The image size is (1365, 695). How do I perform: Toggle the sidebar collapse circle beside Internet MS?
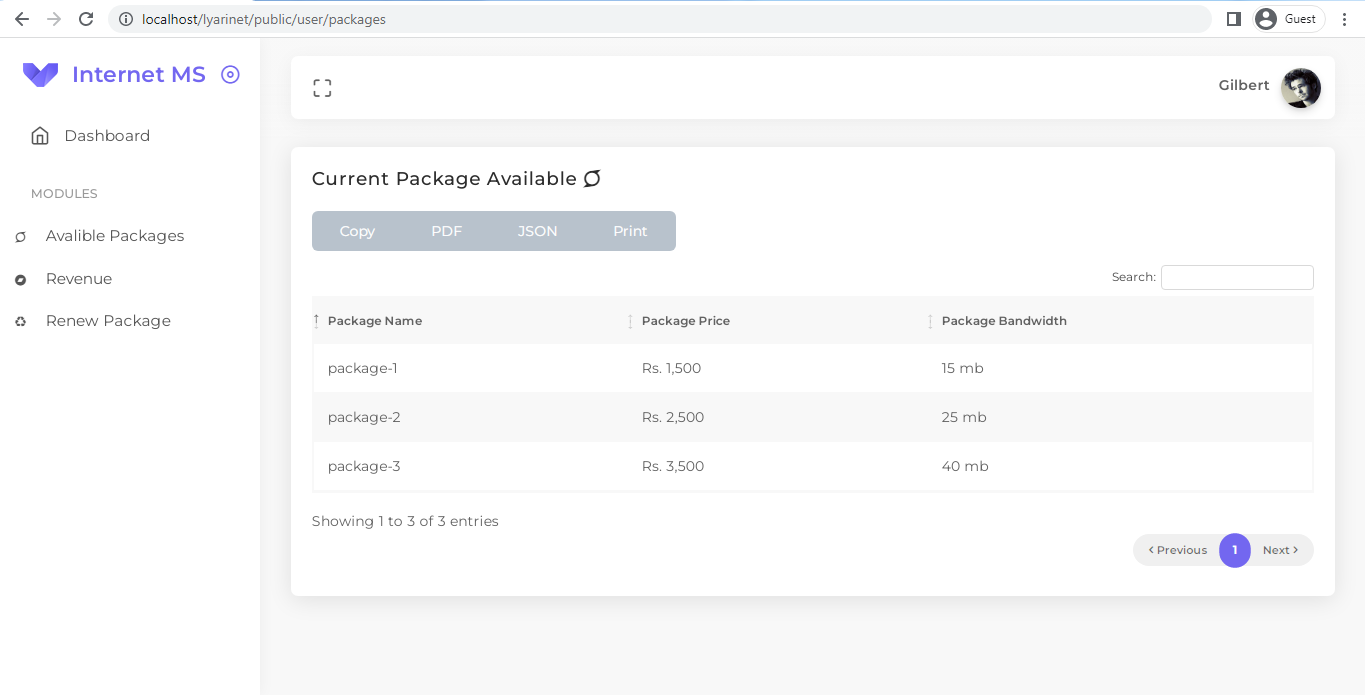[x=231, y=74]
